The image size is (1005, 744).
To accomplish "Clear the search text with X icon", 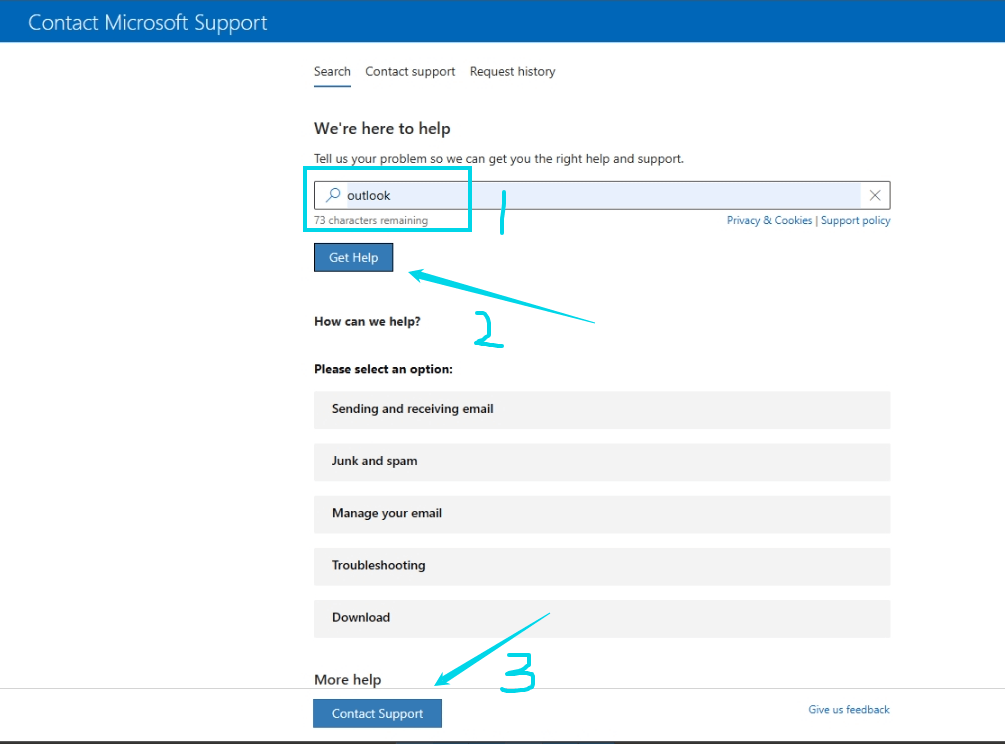I will point(875,195).
